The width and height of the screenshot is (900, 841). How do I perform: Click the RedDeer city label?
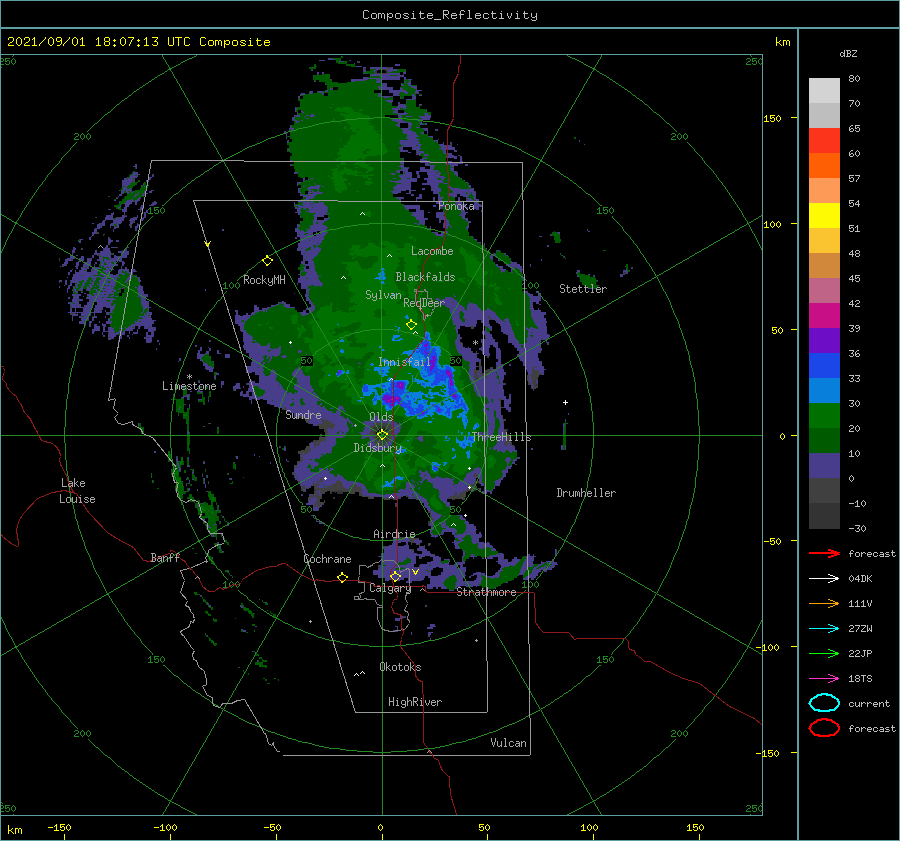[424, 303]
